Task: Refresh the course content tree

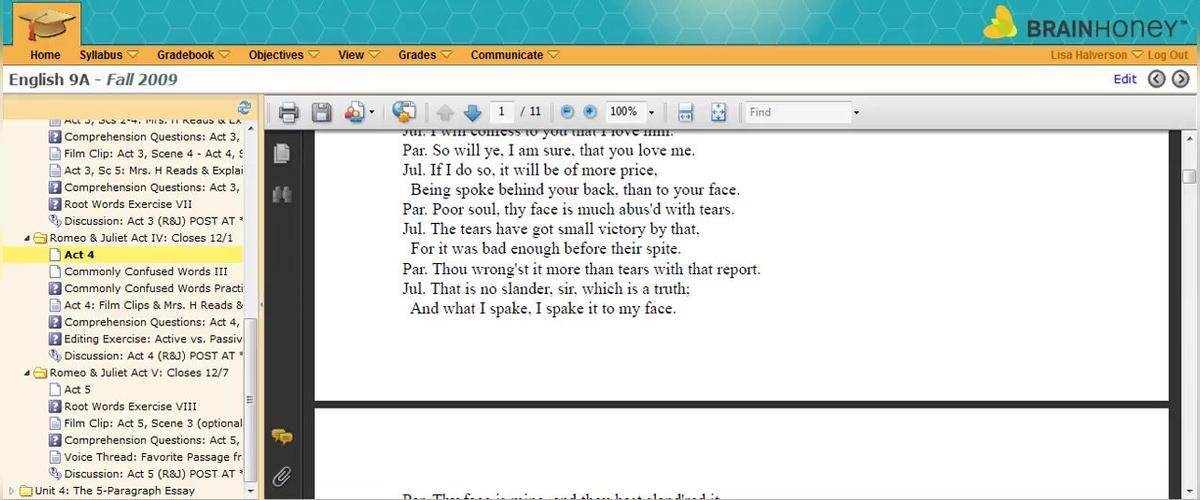Action: [x=244, y=107]
